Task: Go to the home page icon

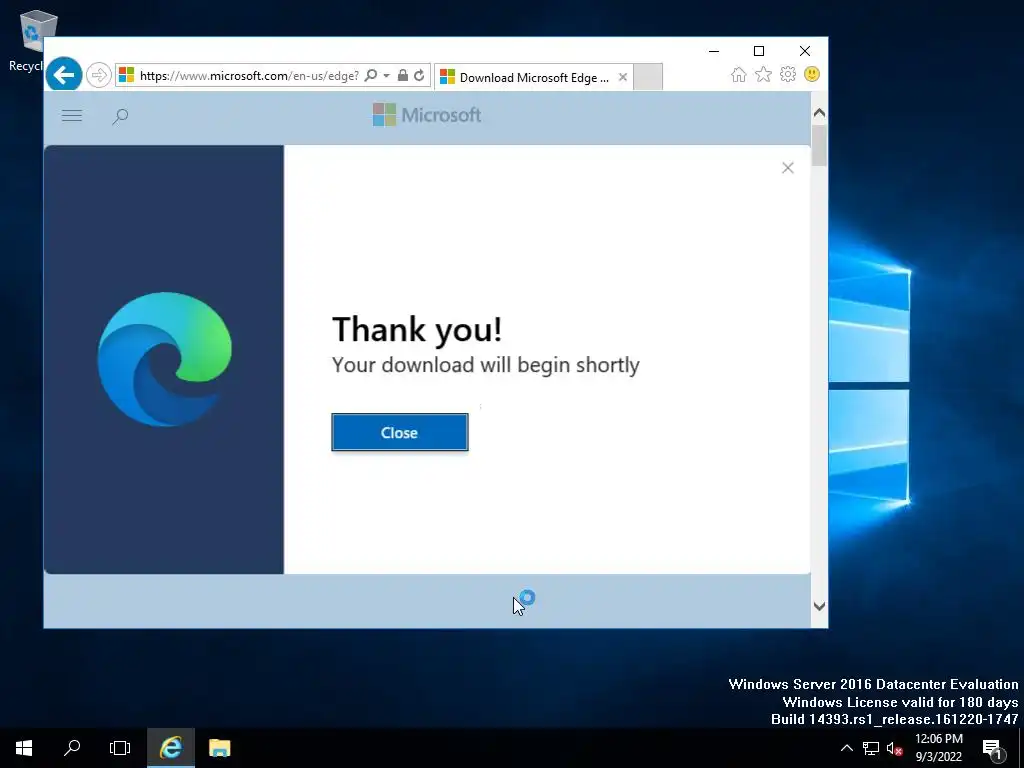Action: tap(739, 75)
